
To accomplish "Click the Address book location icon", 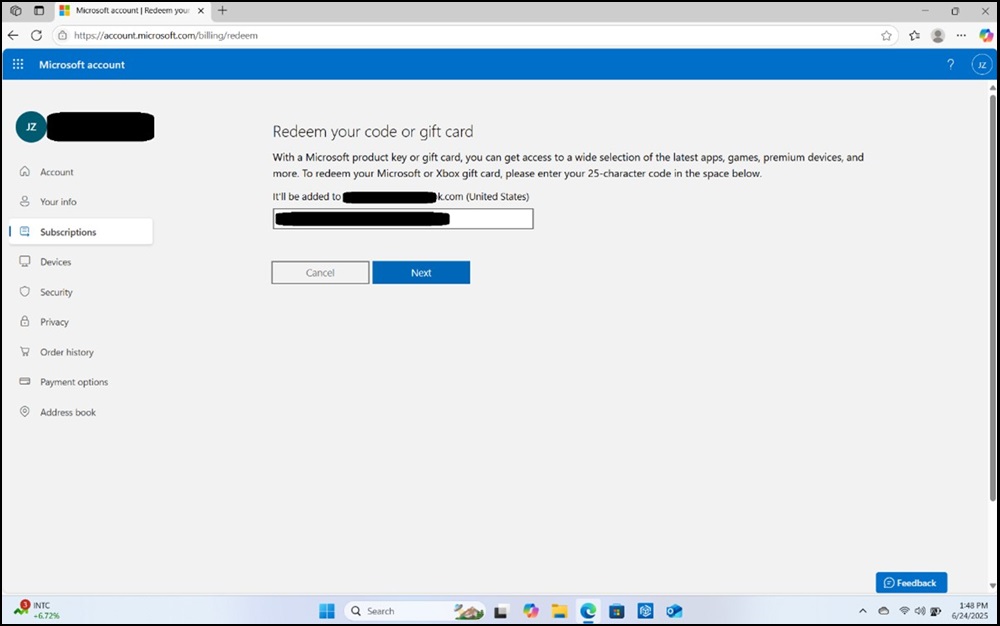I will 23,412.
